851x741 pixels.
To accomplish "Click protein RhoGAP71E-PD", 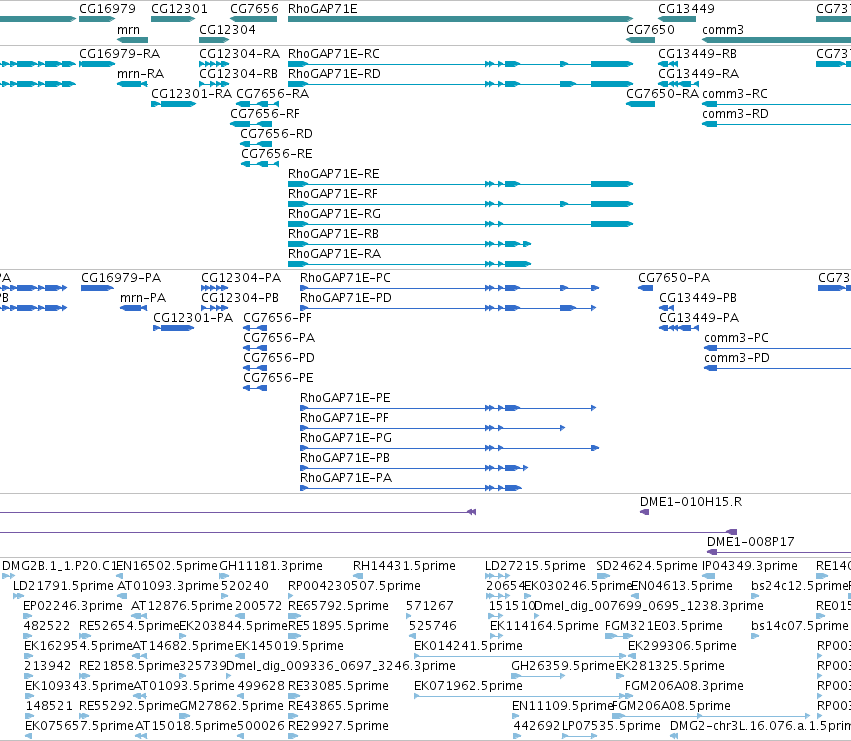I will (346, 299).
